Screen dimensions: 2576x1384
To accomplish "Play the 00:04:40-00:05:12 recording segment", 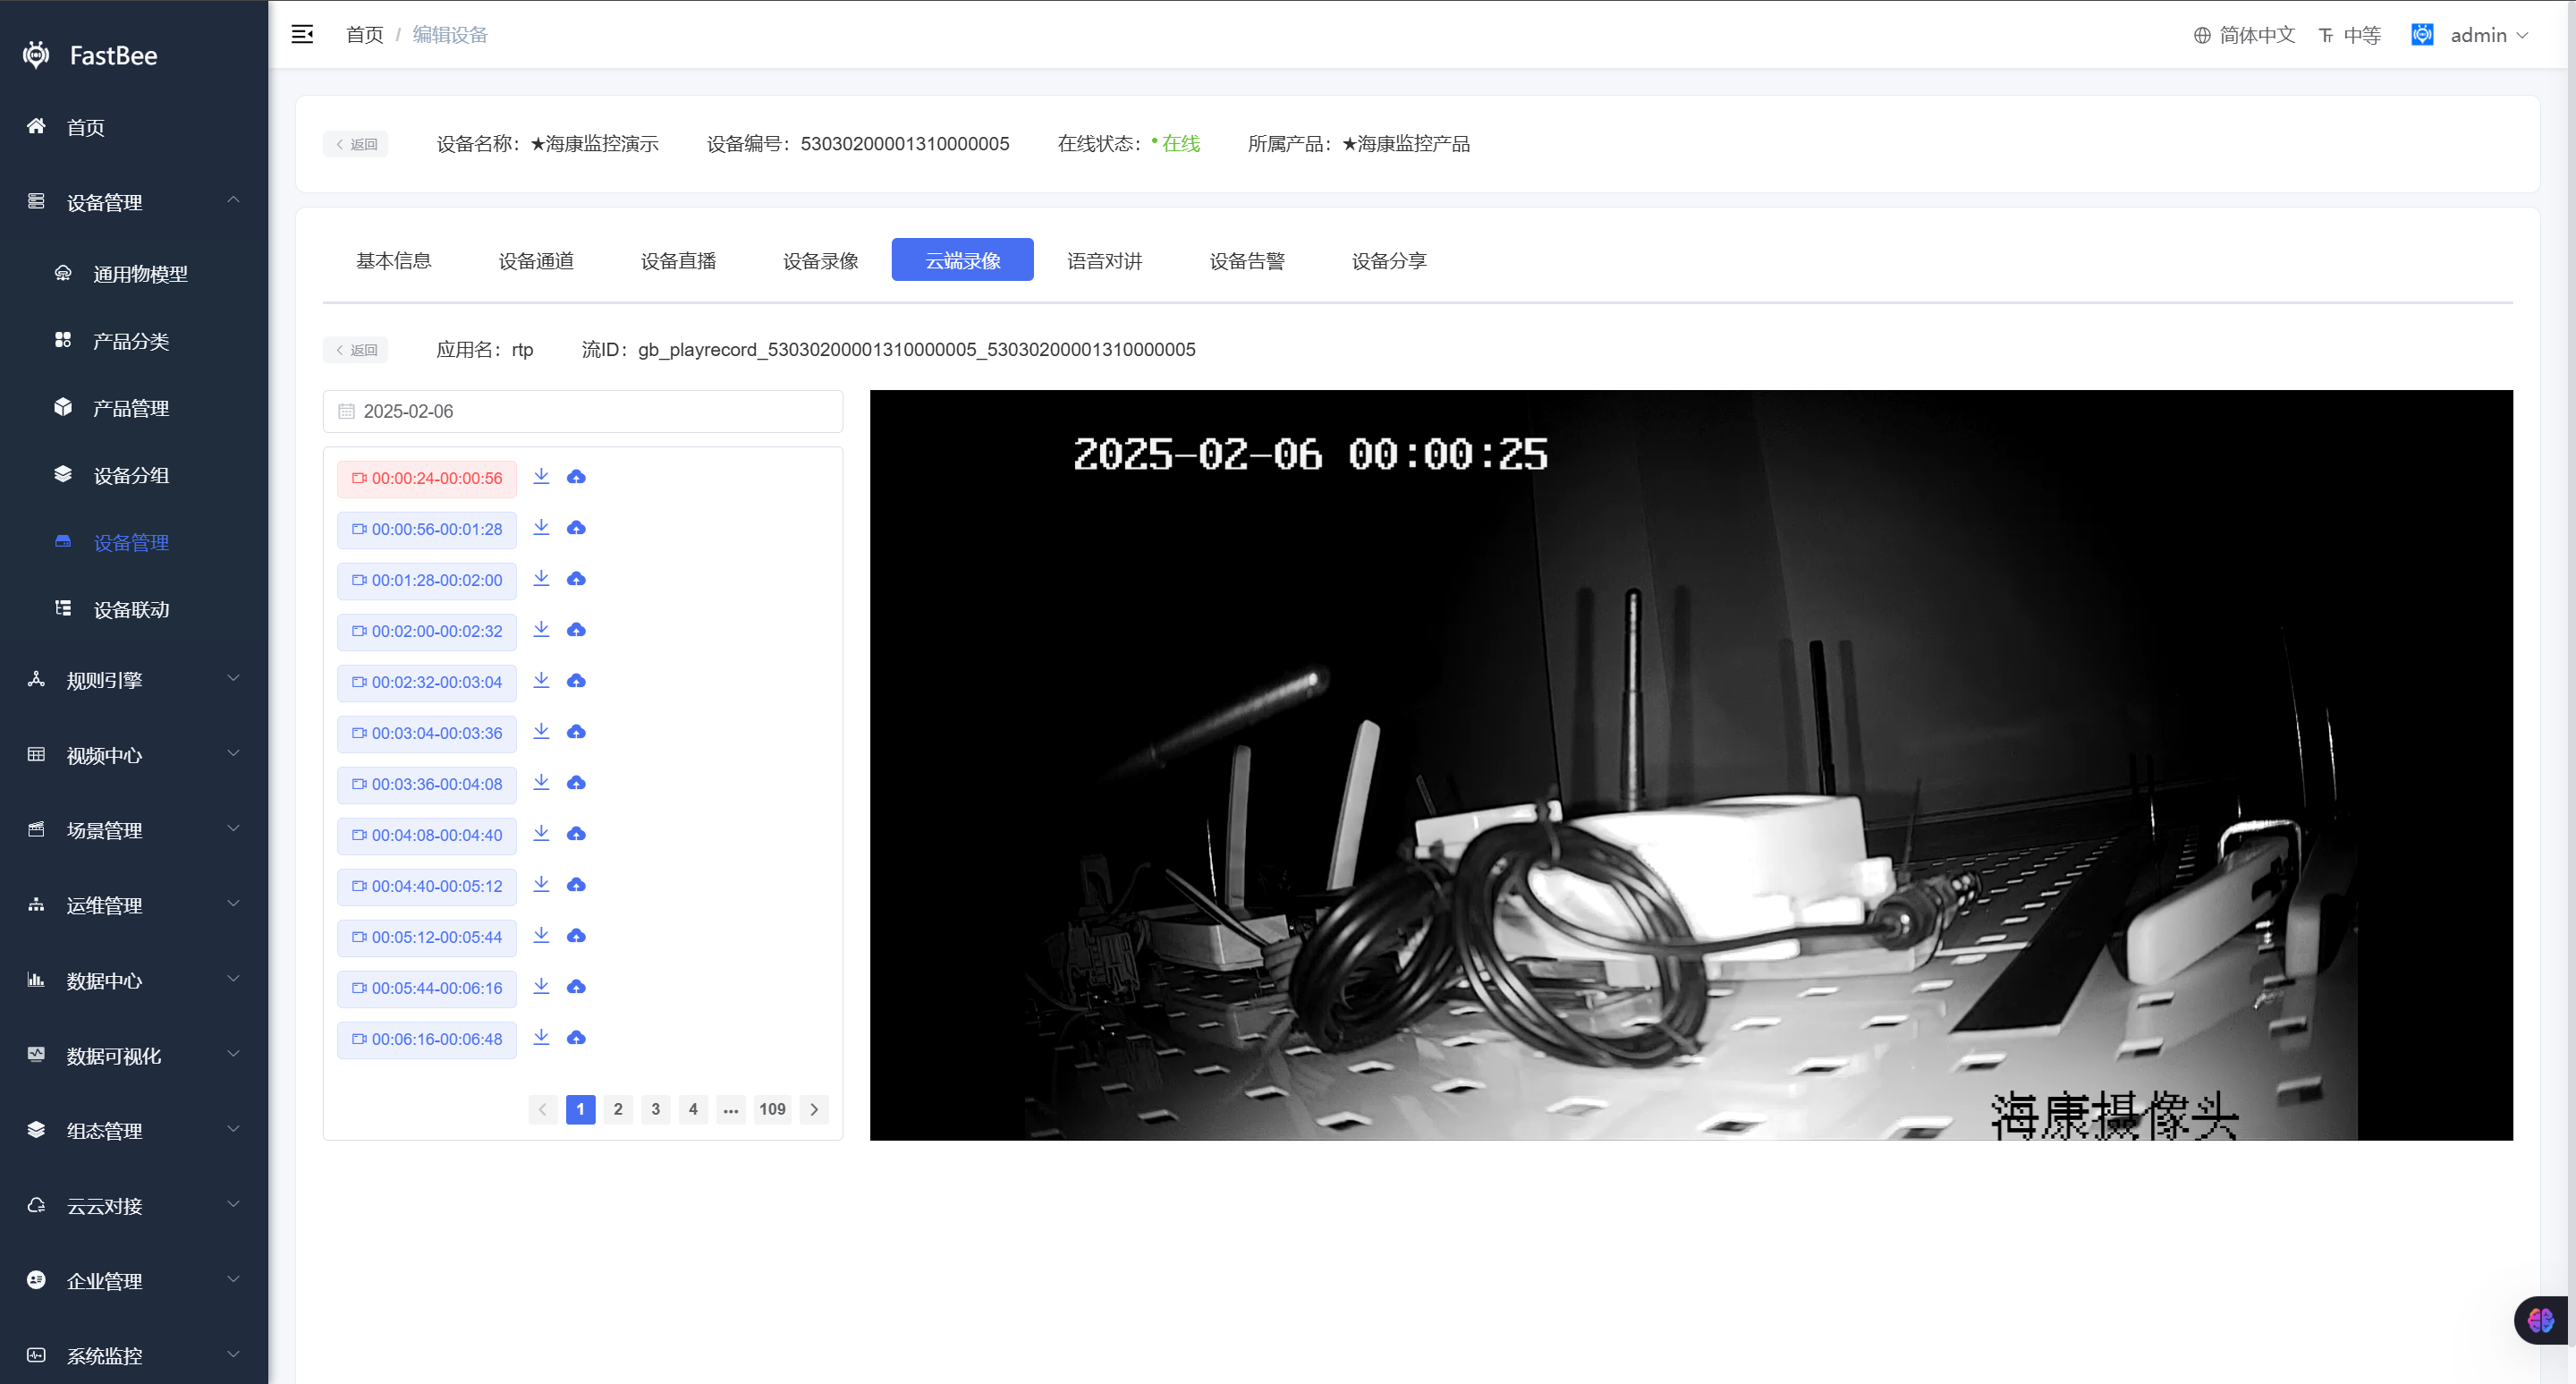I will (x=427, y=886).
